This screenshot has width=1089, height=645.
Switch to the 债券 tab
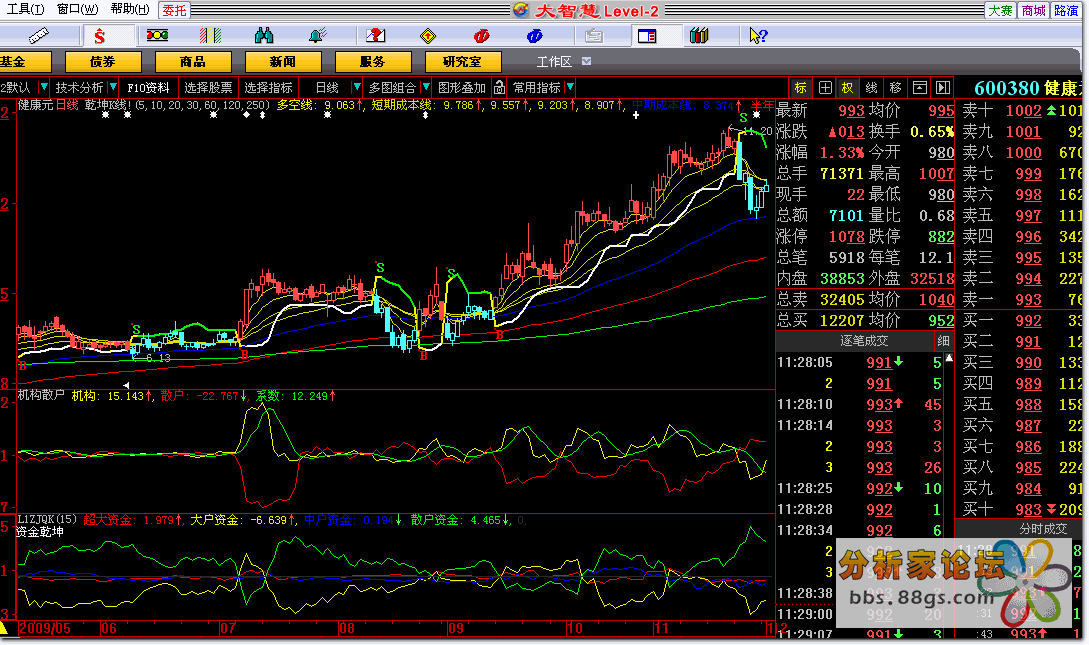[x=102, y=62]
